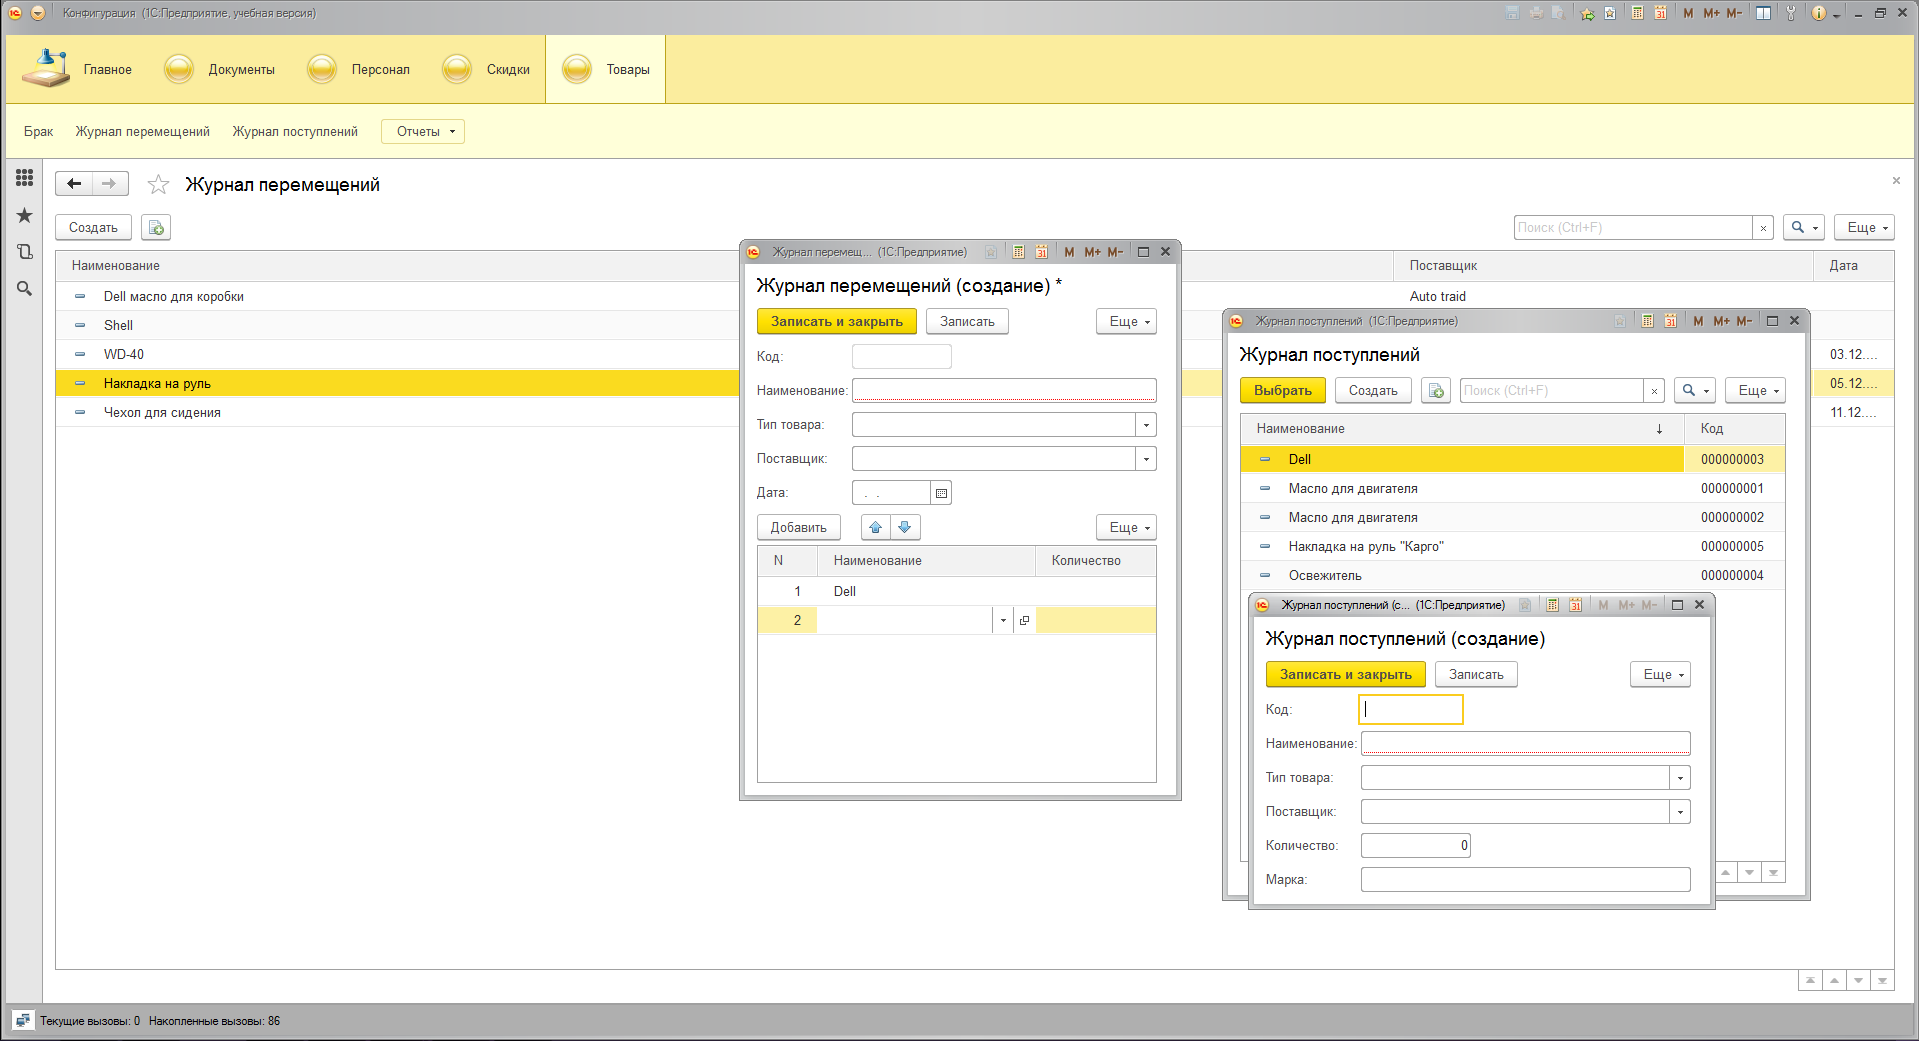Click copy-create icon in Журнал поступлений window
This screenshot has width=1919, height=1041.
[1436, 391]
